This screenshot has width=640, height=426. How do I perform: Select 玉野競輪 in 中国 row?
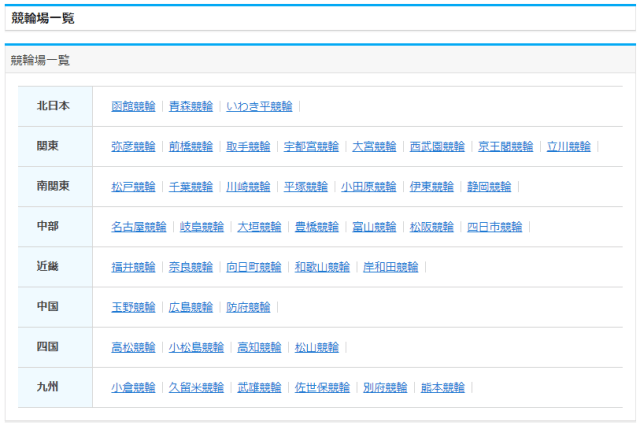(x=133, y=307)
